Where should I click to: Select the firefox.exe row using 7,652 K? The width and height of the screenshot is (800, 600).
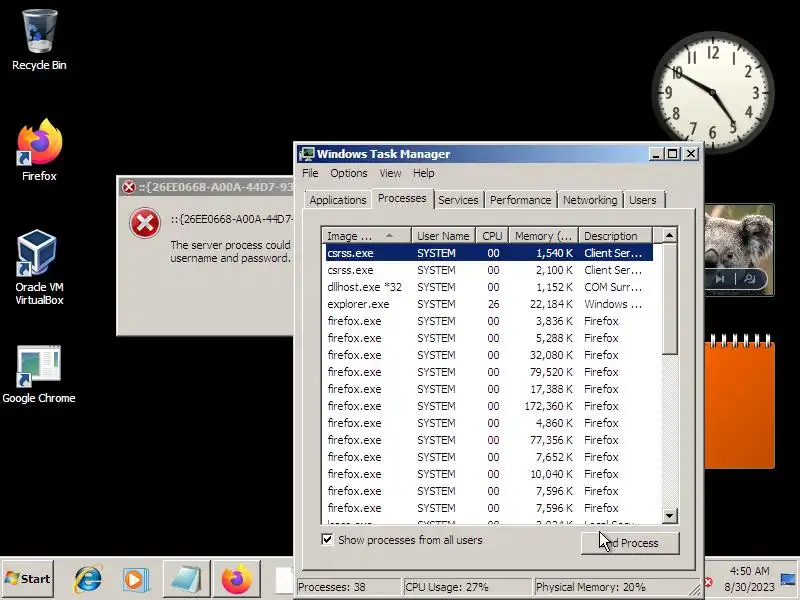[x=489, y=457]
